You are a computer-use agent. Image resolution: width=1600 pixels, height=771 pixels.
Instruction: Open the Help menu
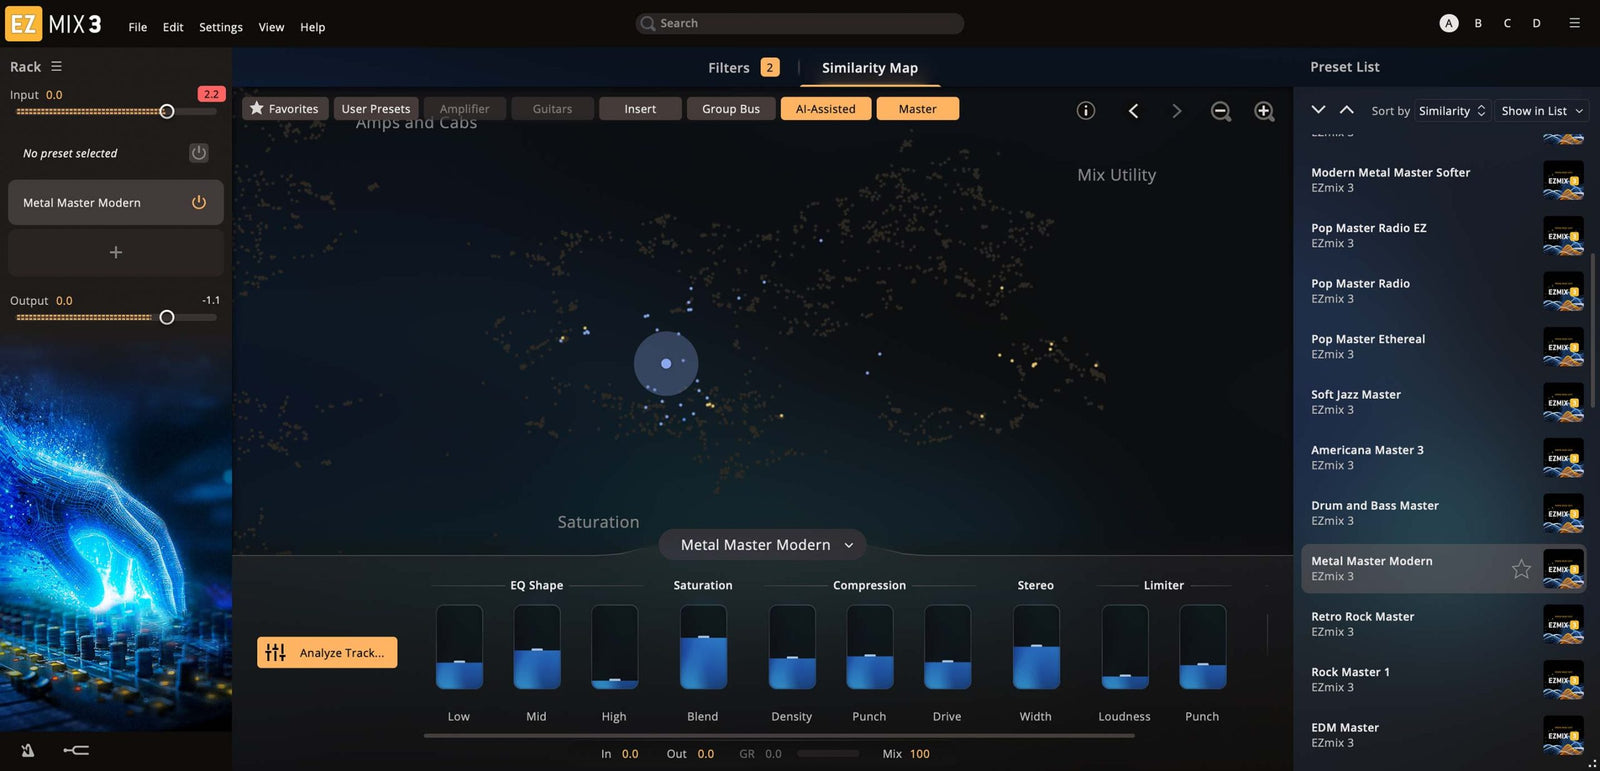coord(313,27)
